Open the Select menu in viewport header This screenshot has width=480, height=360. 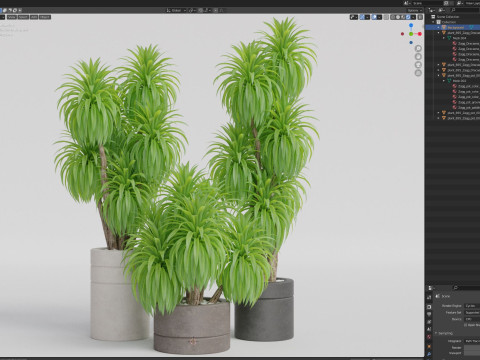pyautogui.click(x=23, y=17)
